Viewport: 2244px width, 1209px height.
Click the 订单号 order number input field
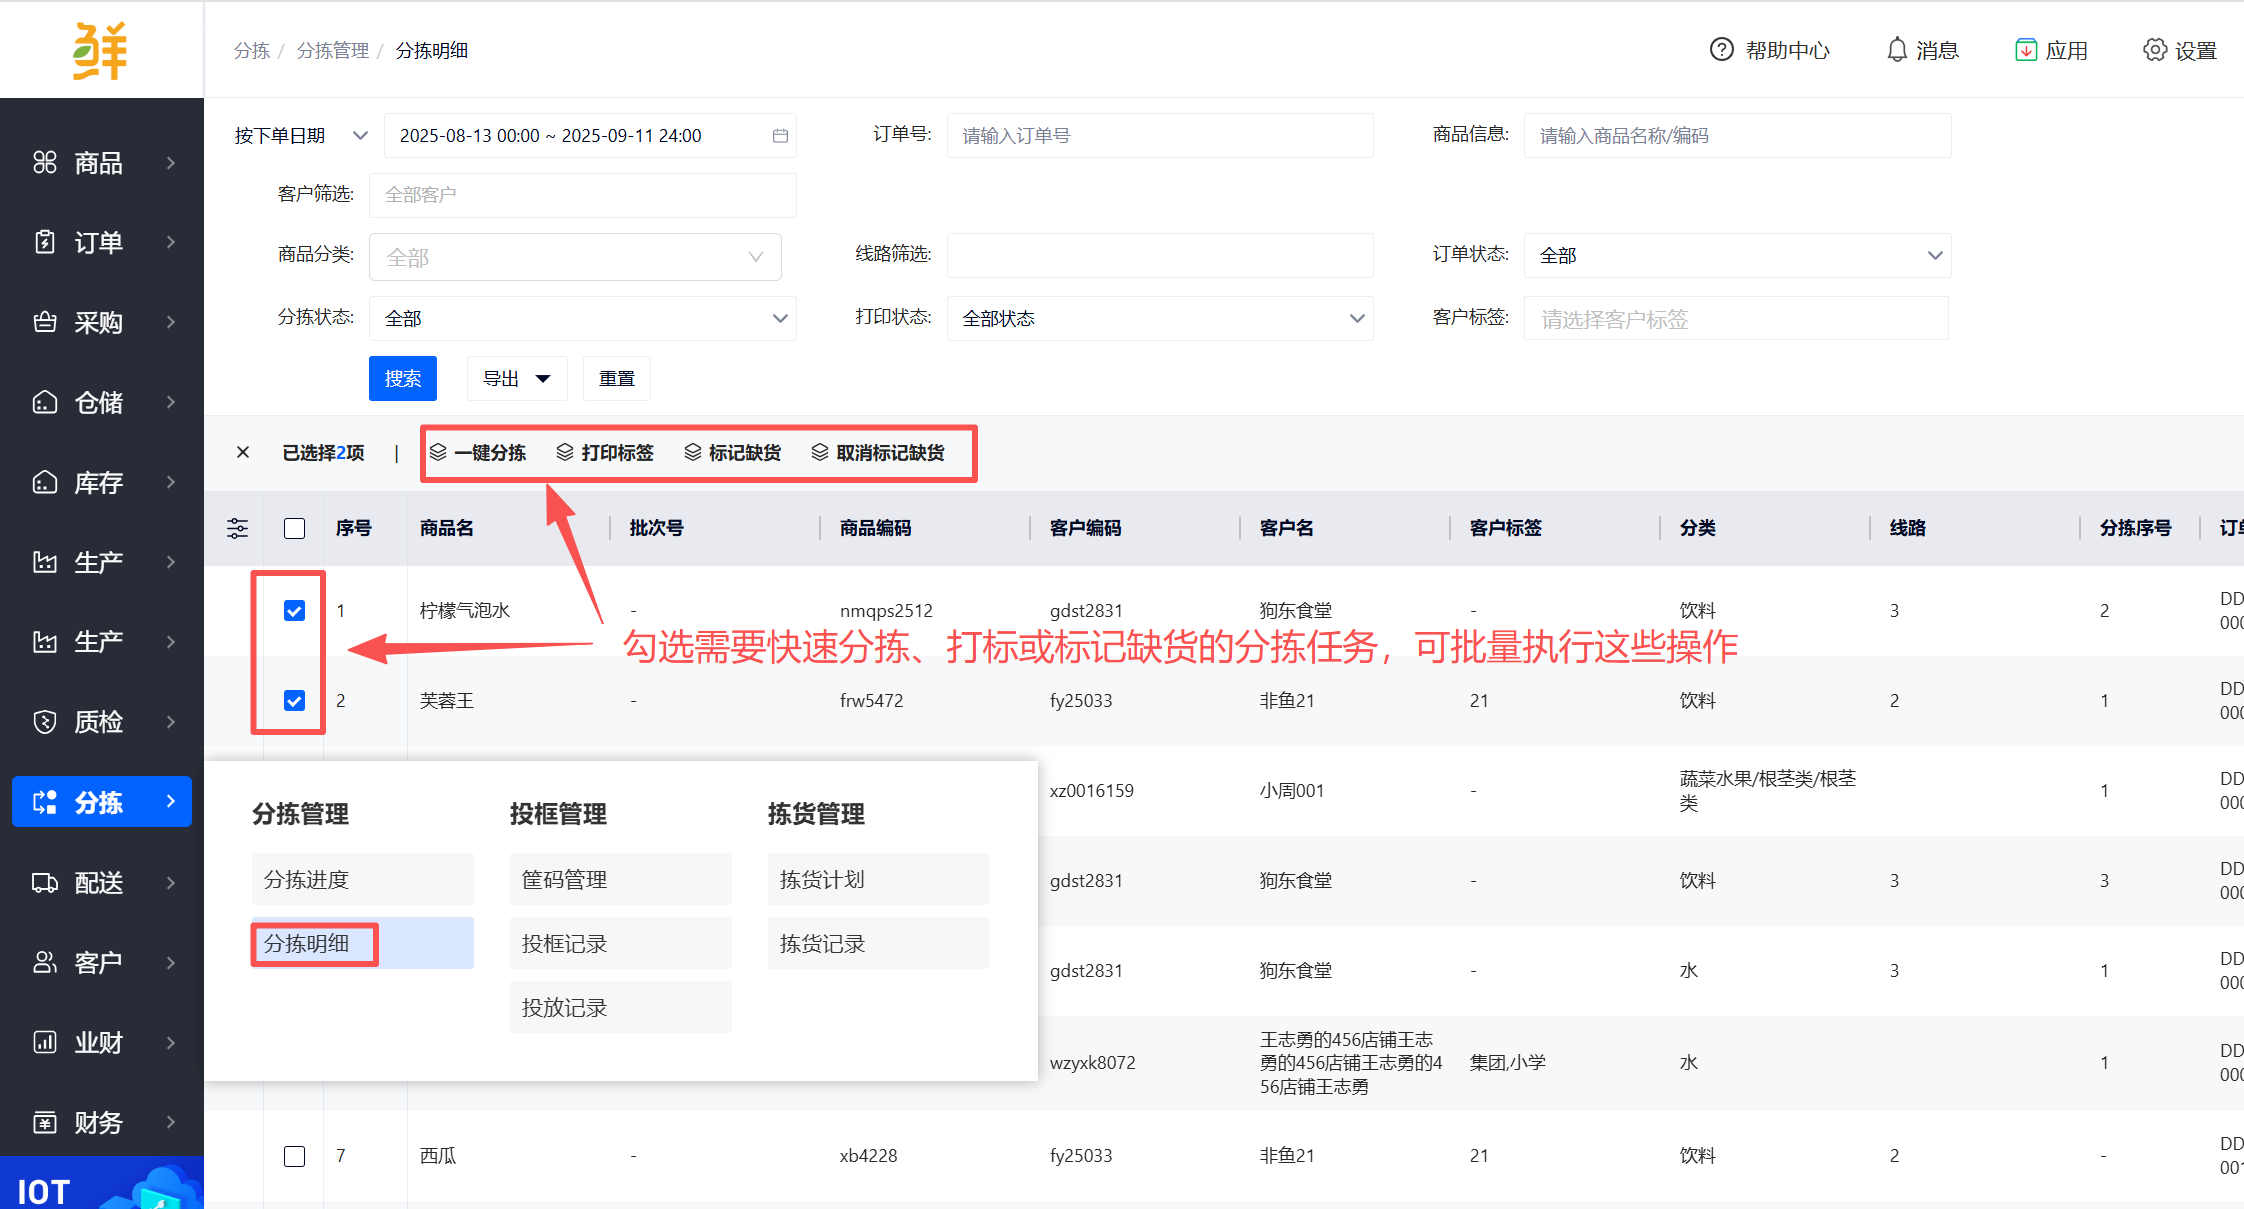(1159, 136)
